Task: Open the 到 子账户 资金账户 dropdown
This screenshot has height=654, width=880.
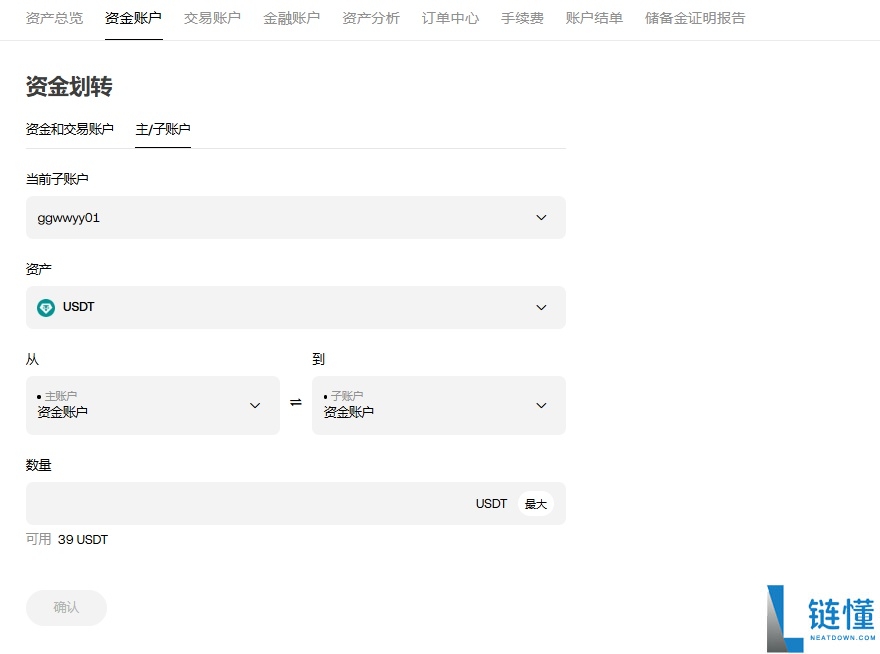Action: click(439, 405)
